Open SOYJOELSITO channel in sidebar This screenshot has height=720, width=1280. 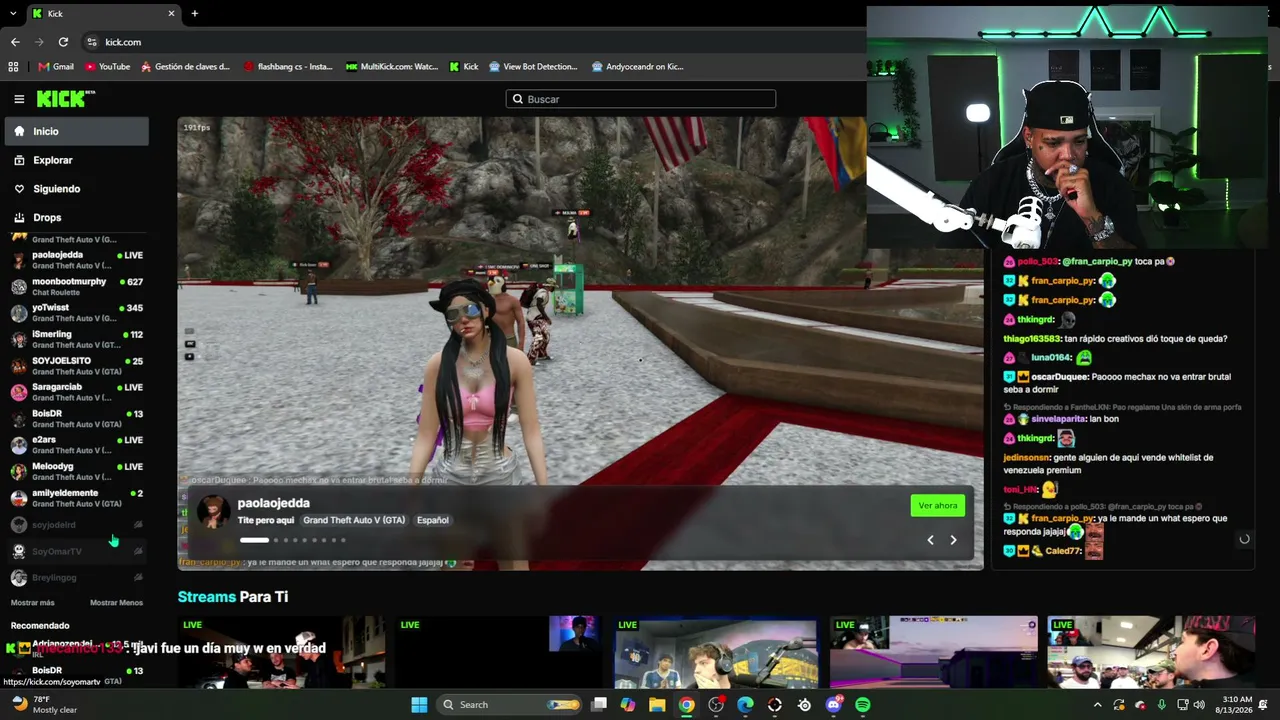(x=77, y=365)
